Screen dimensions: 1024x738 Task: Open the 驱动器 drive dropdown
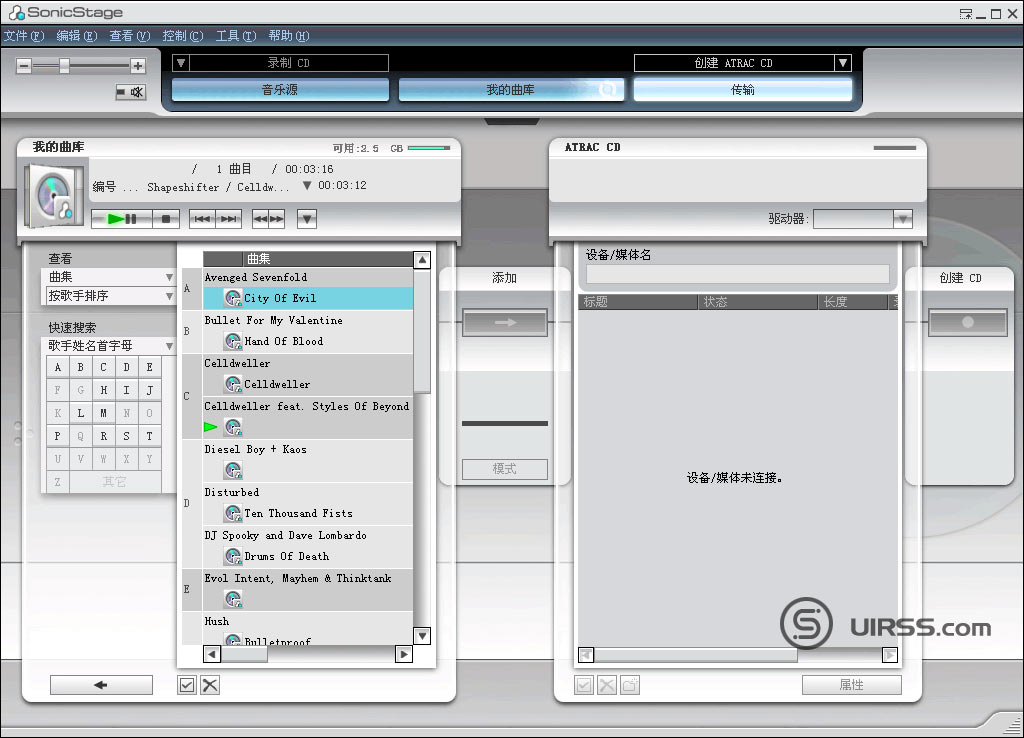click(x=862, y=219)
